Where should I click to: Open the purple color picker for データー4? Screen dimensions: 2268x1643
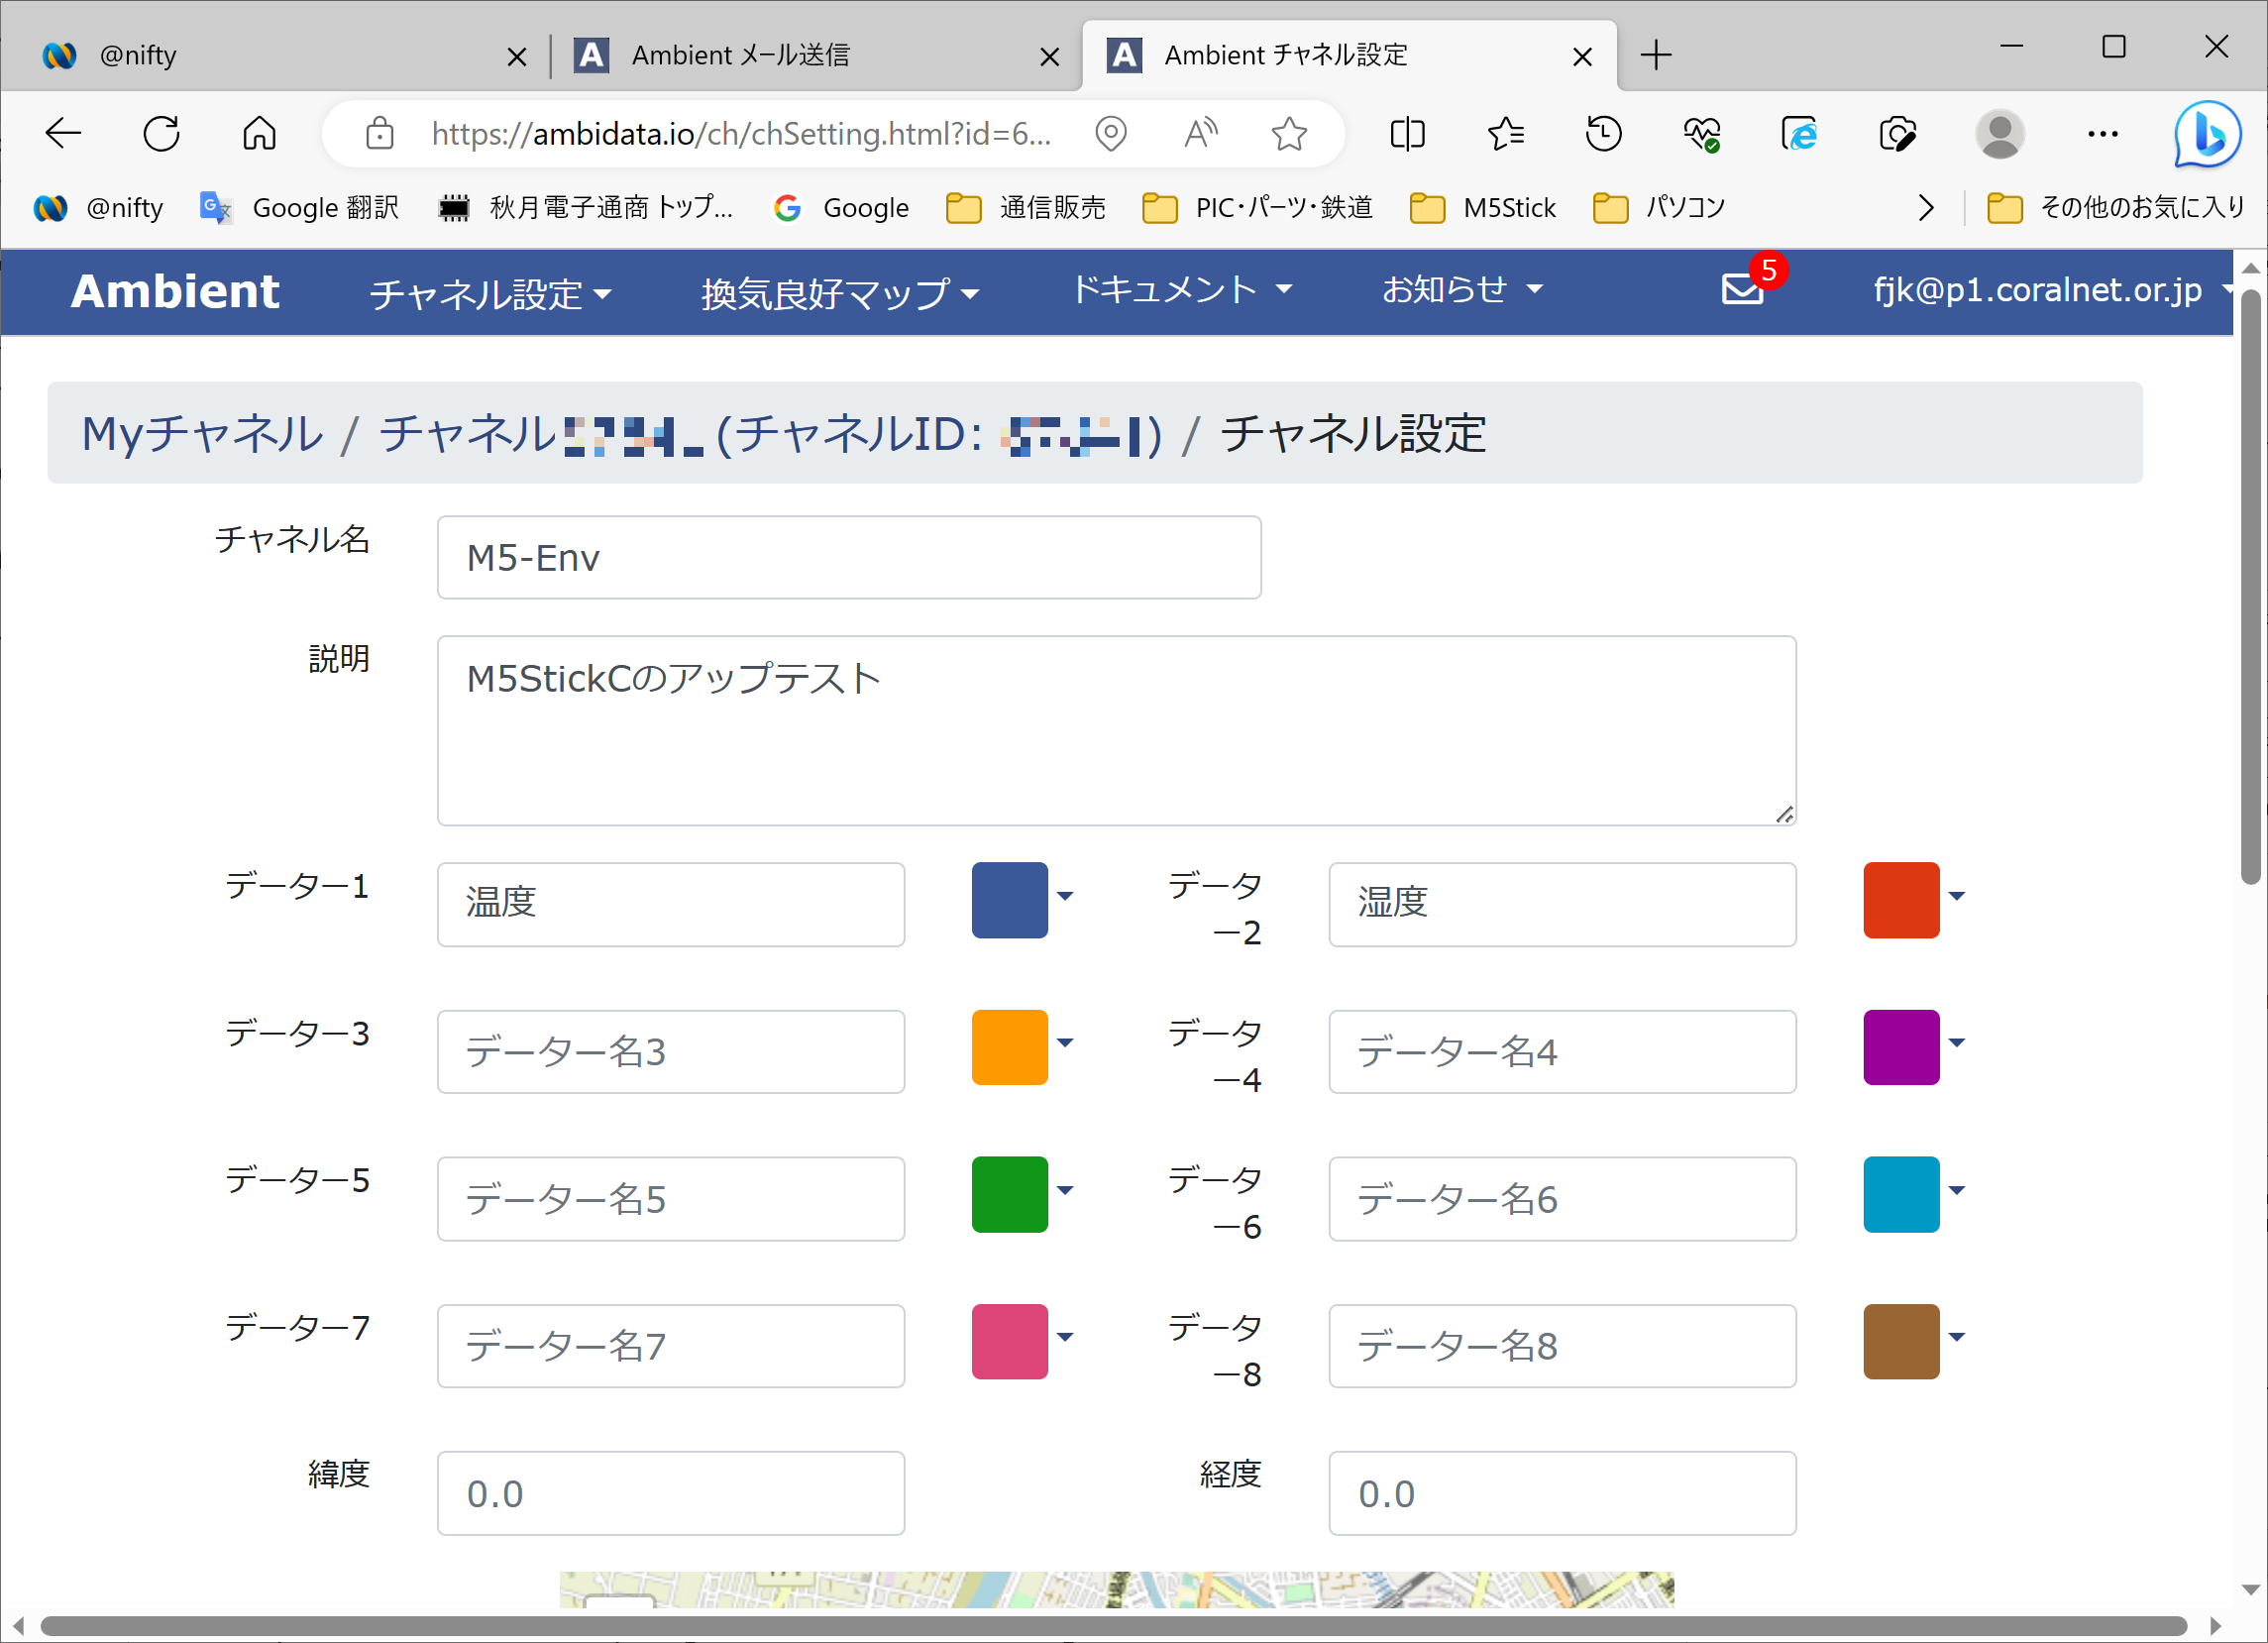[x=1914, y=1046]
